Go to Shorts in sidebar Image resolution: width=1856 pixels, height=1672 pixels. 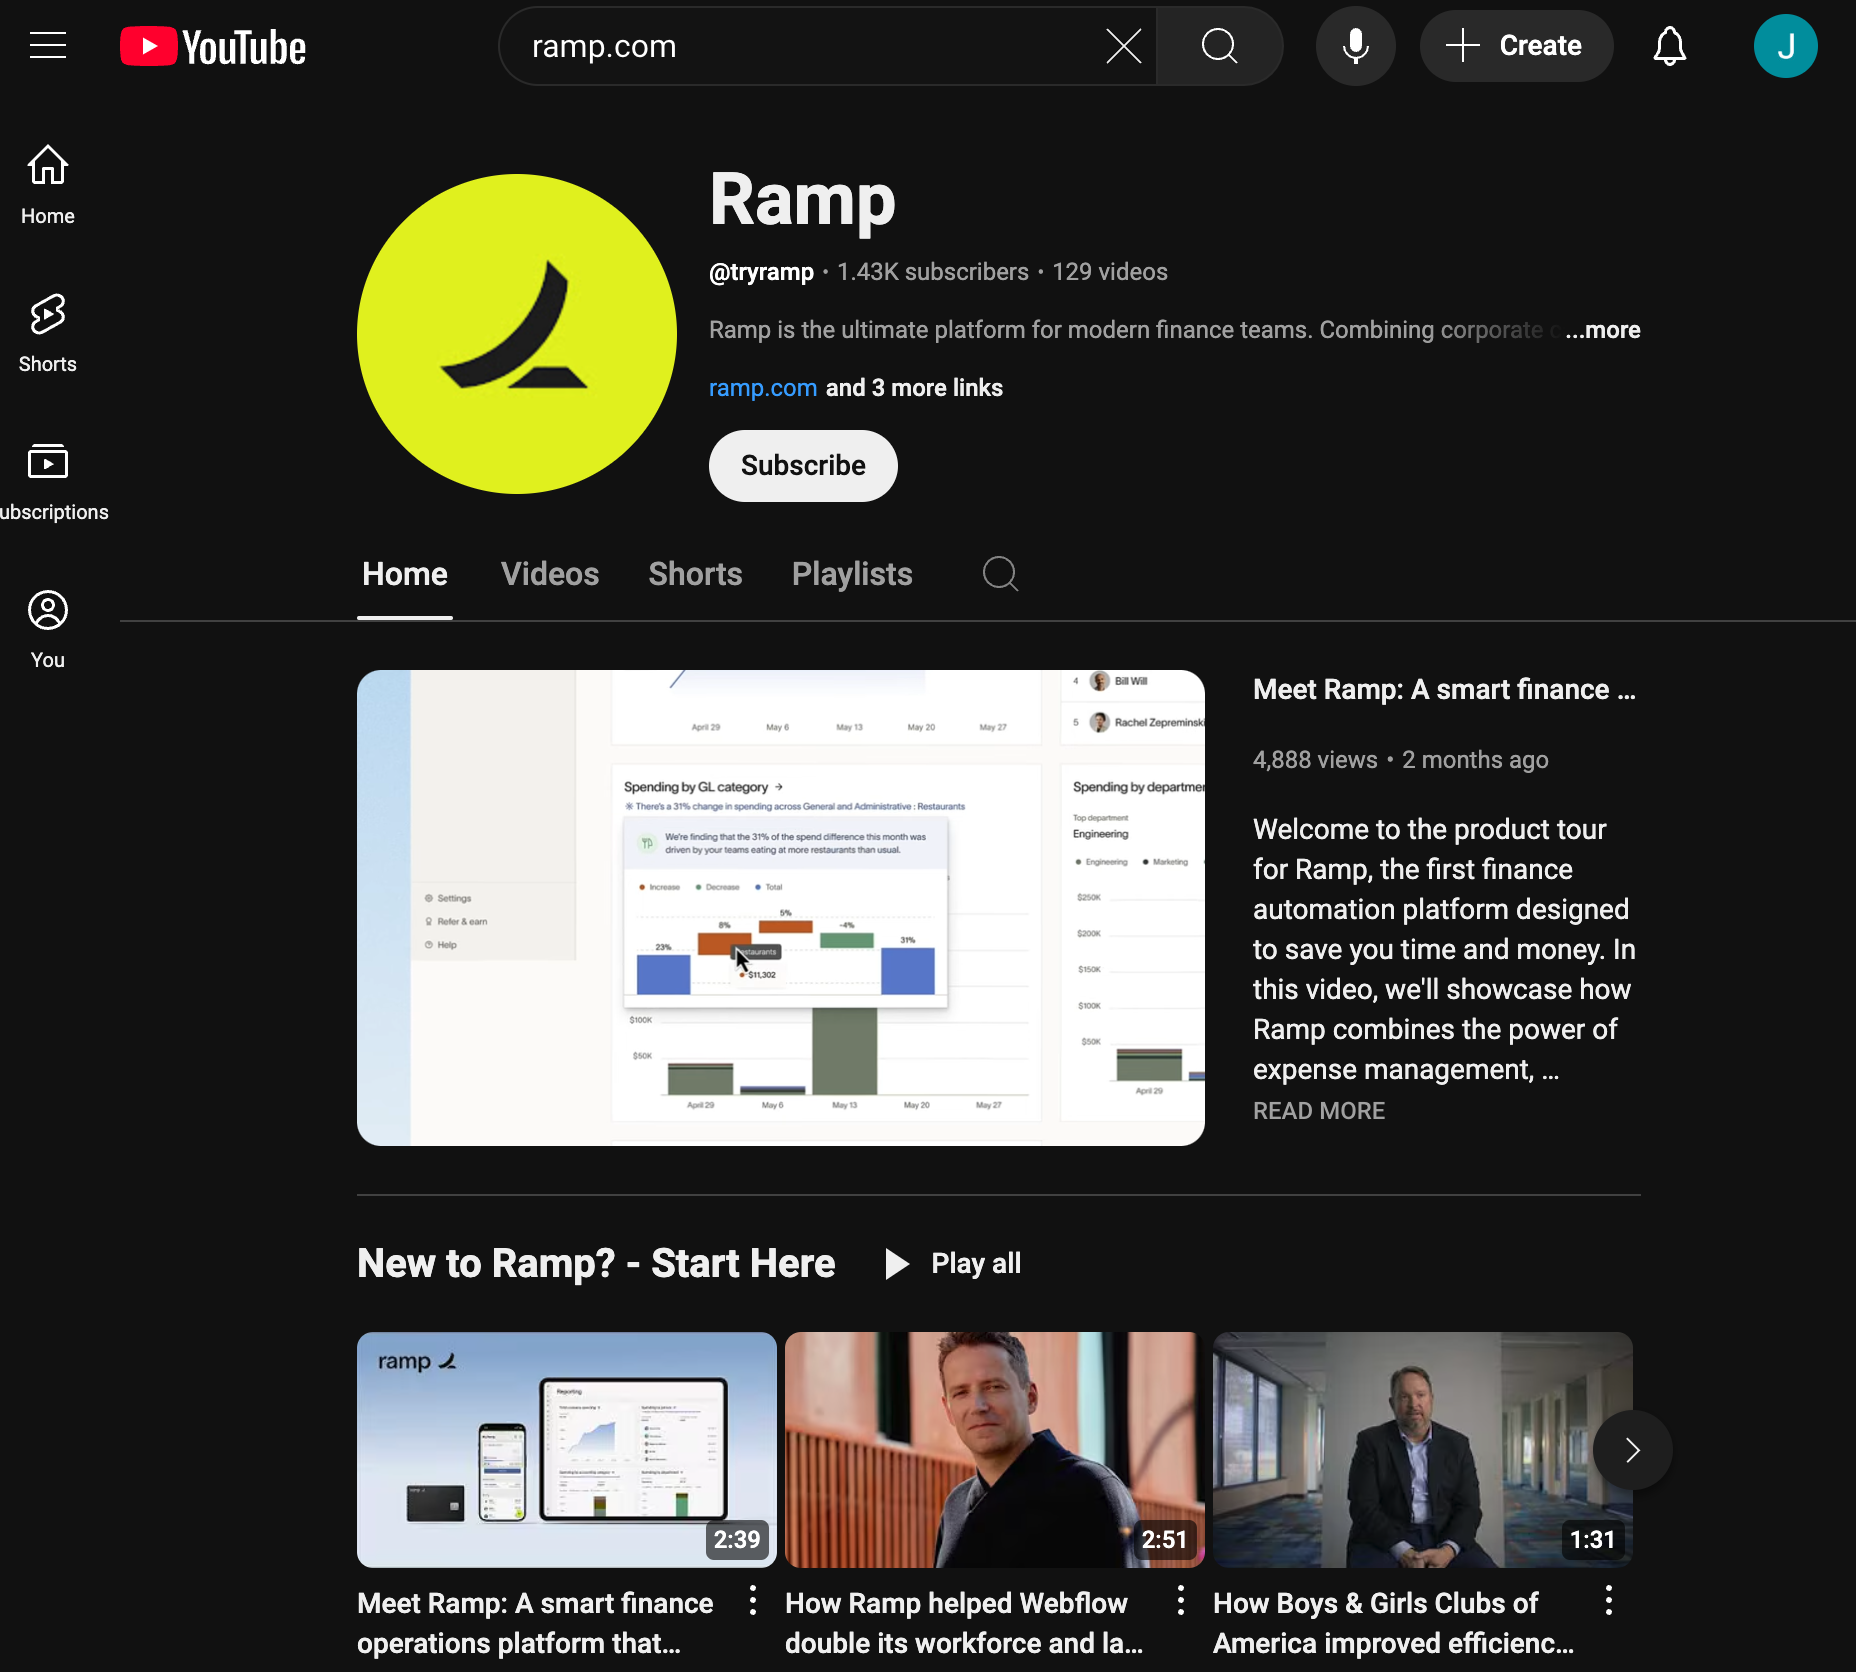(47, 334)
